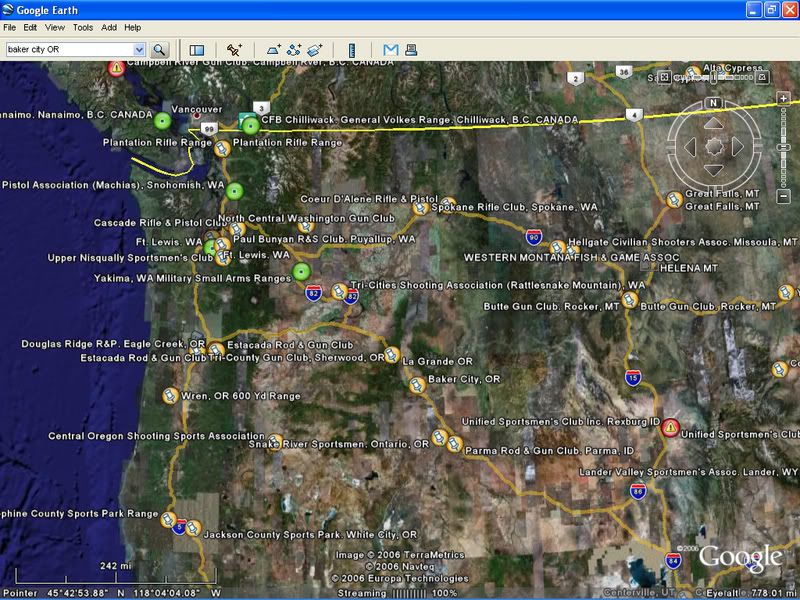
Task: Select the Add Placemark pushpin tool
Action: coord(234,49)
